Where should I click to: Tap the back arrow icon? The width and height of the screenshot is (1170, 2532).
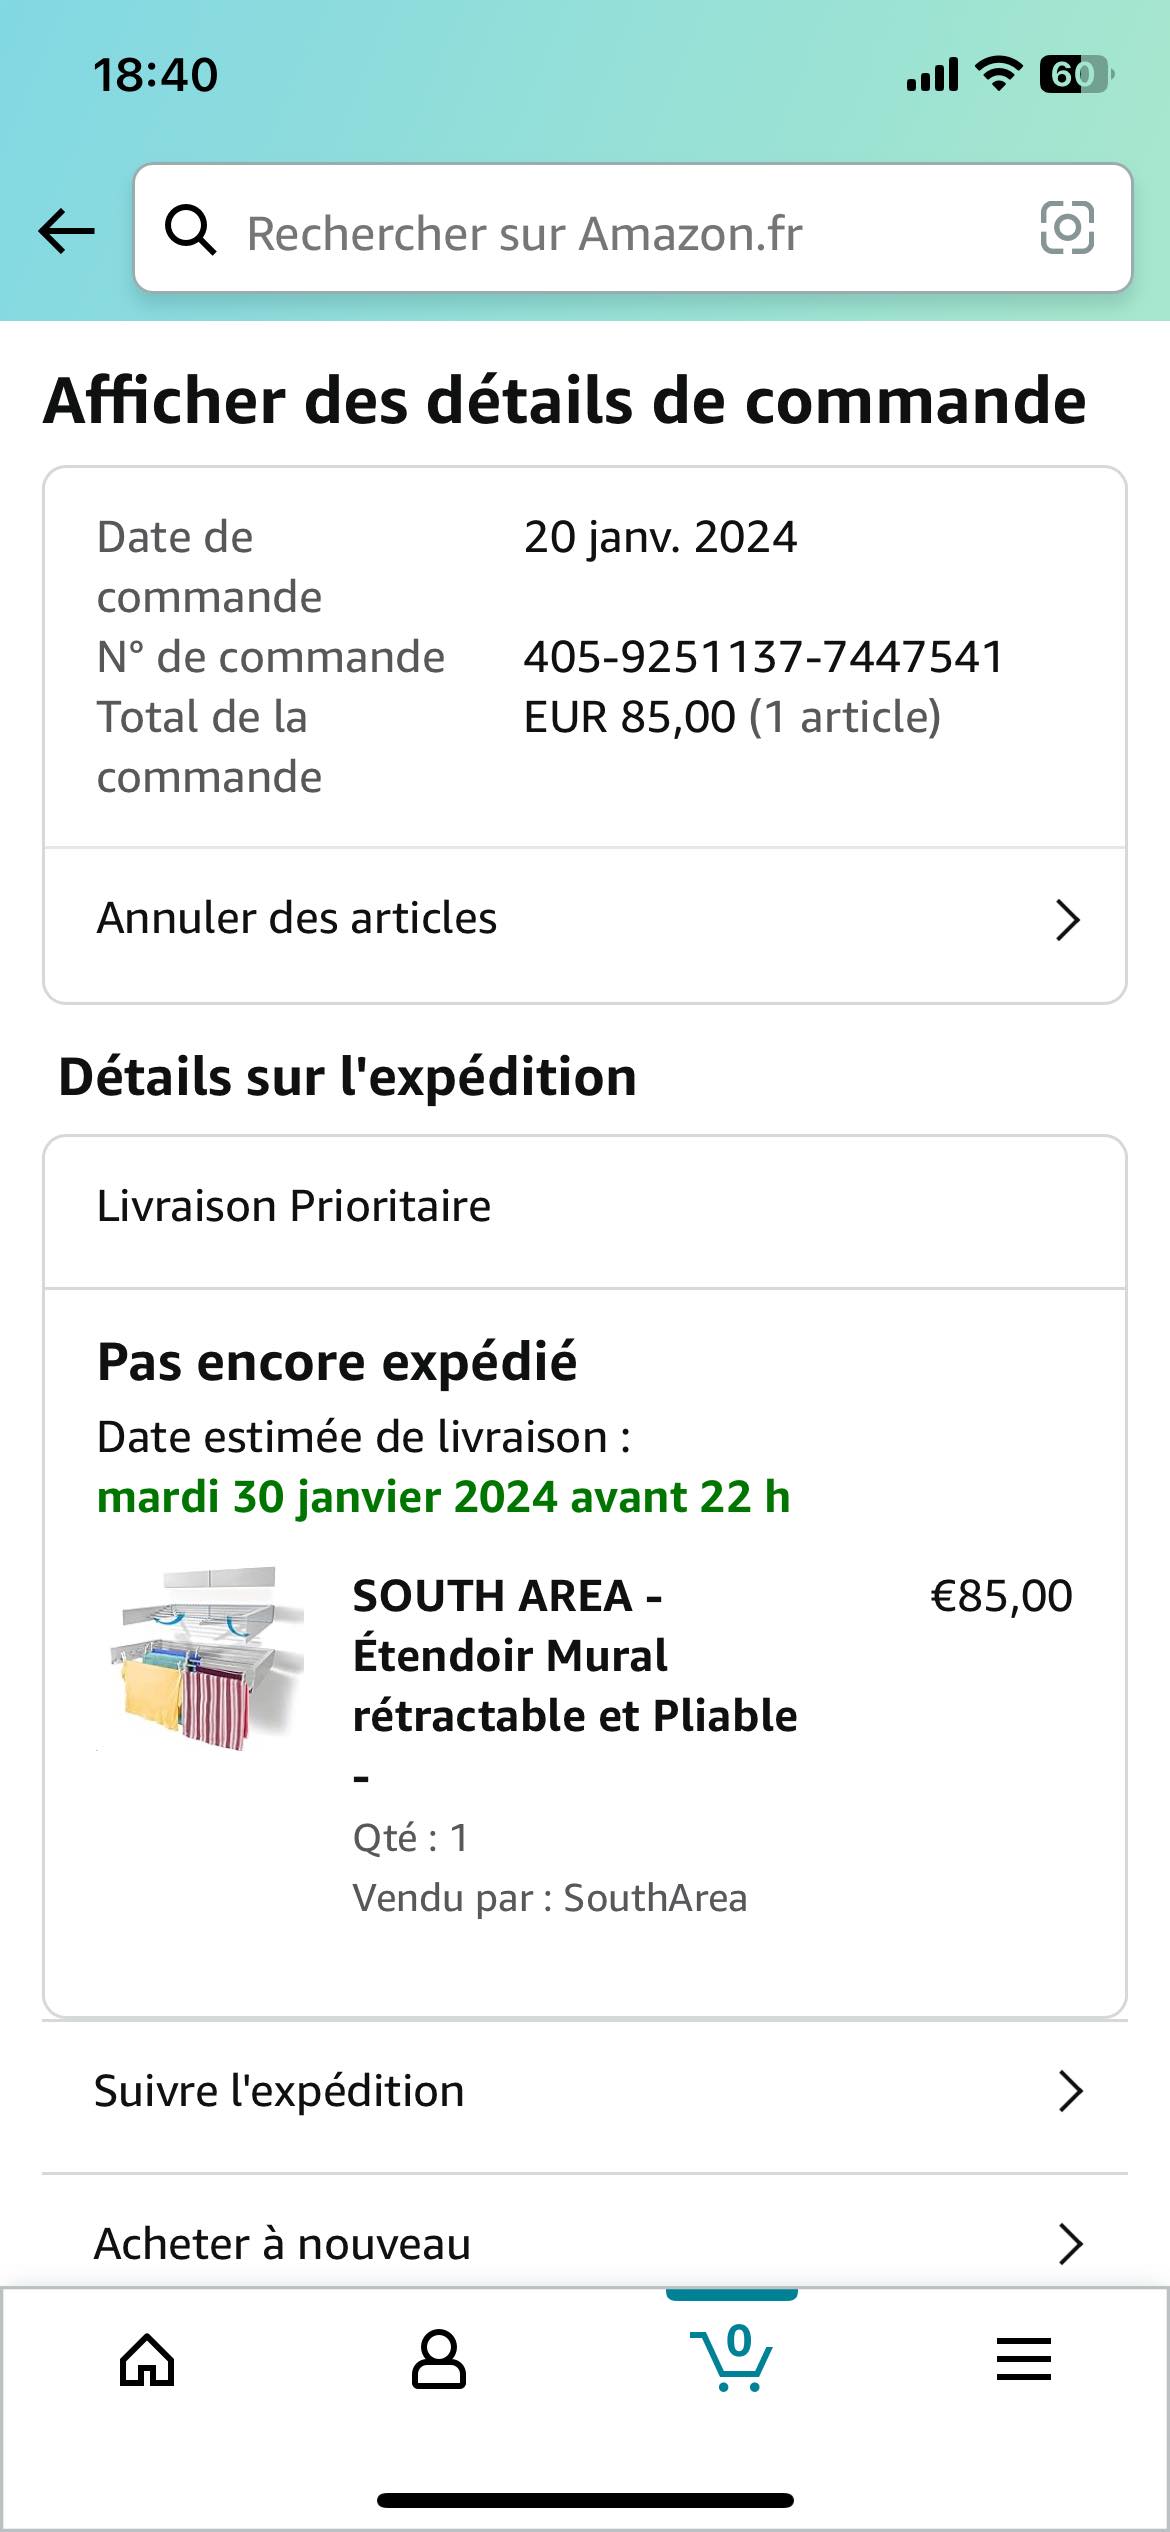(x=66, y=231)
